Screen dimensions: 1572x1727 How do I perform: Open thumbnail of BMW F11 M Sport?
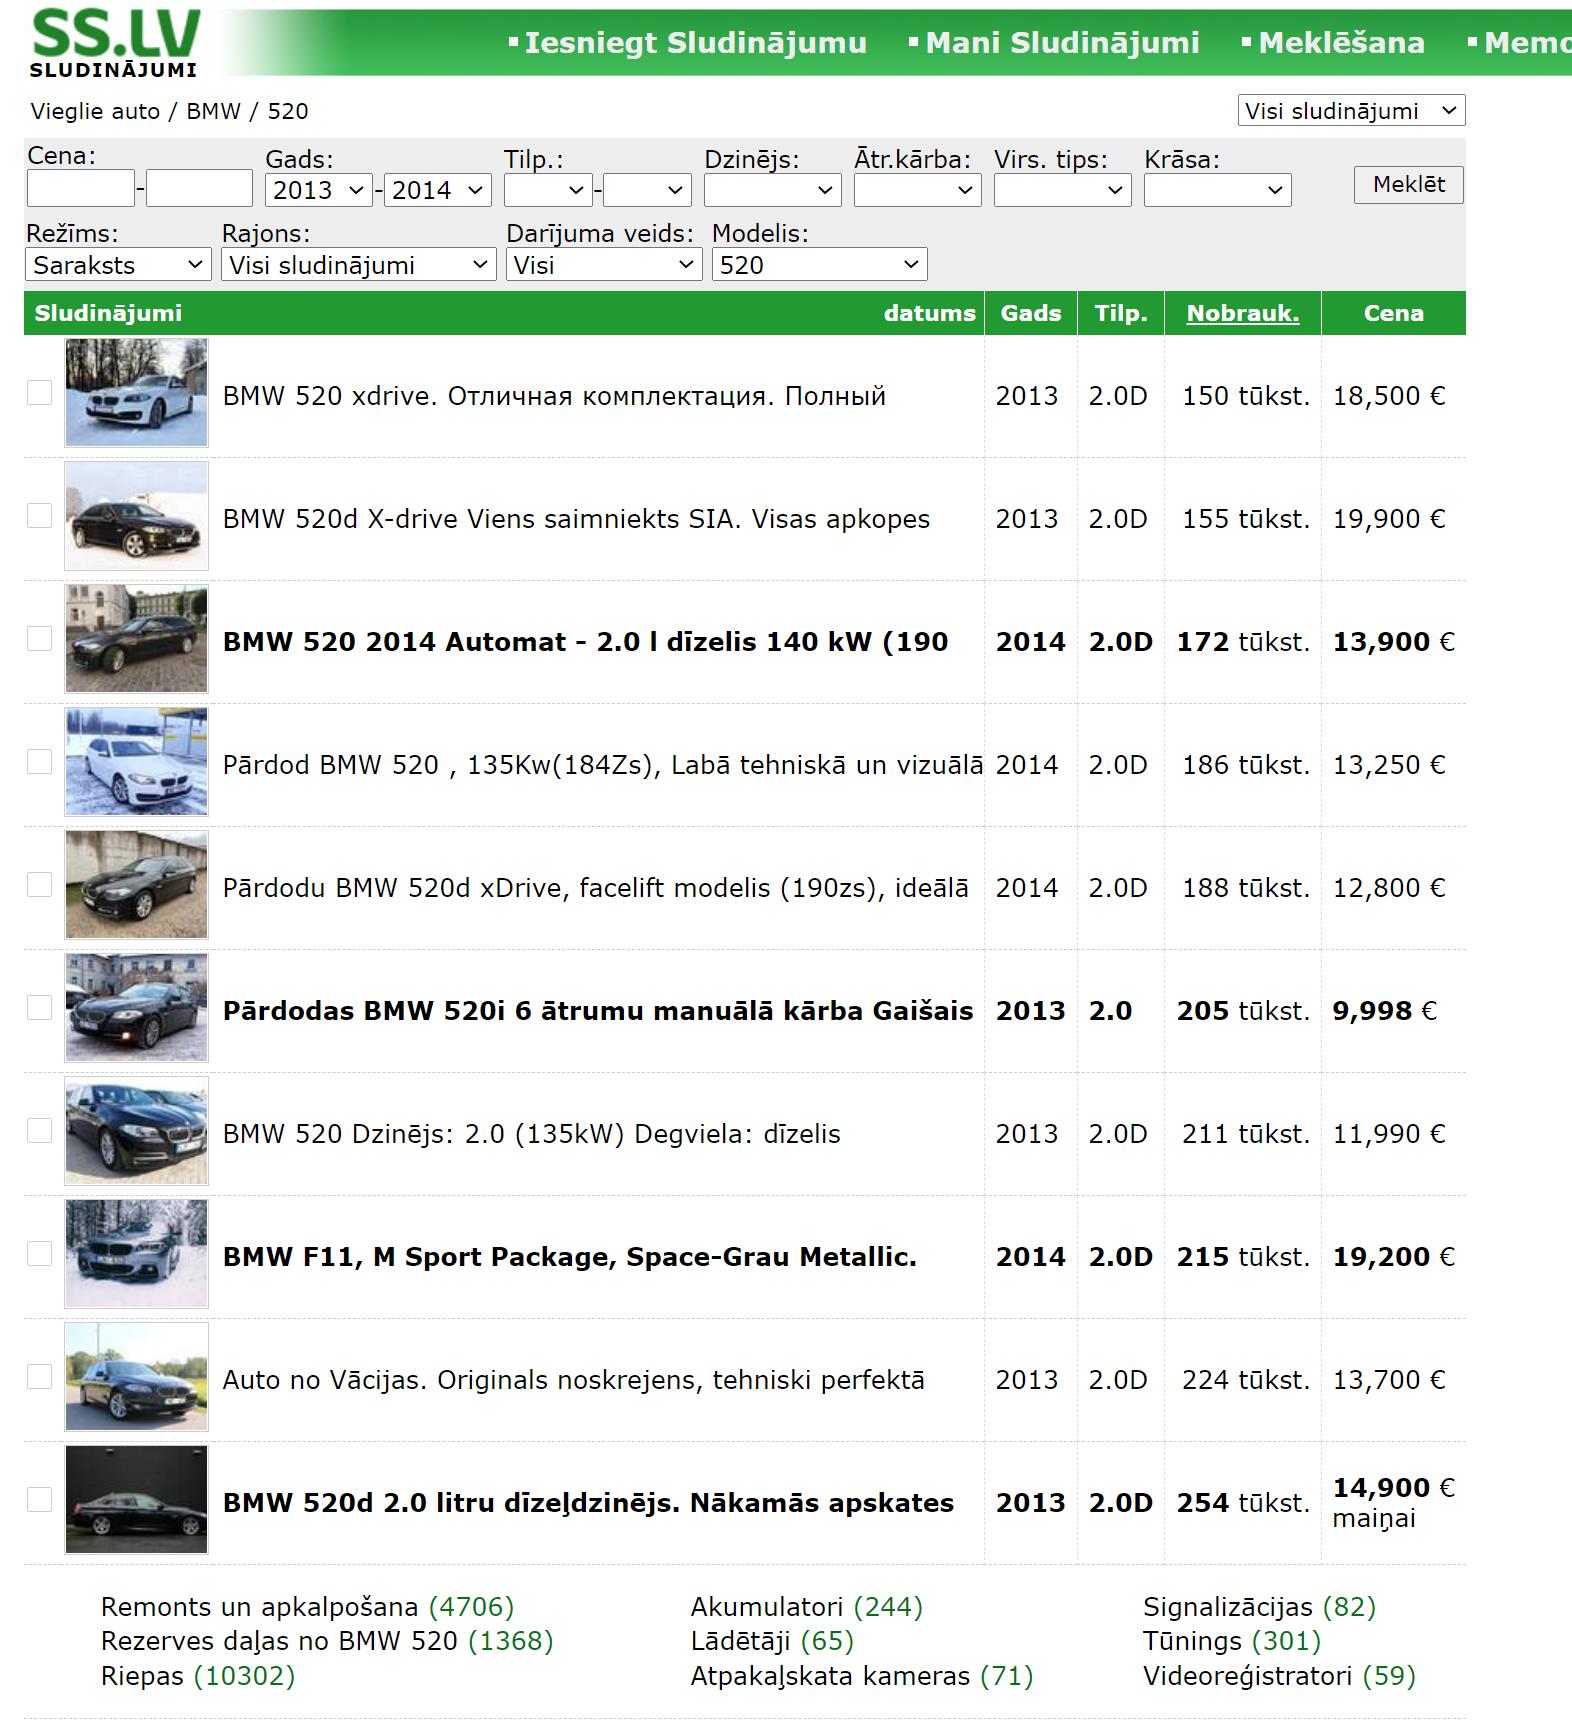click(x=136, y=1254)
